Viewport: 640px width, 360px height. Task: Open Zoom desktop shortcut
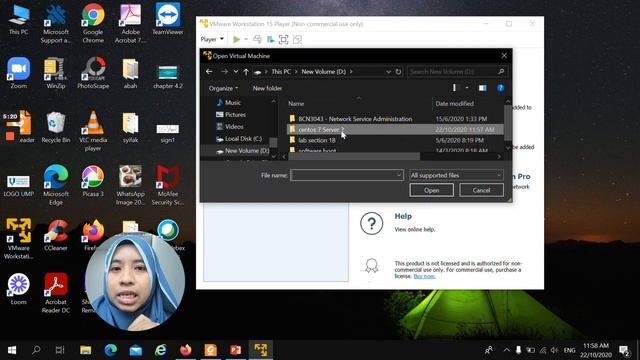(x=18, y=73)
